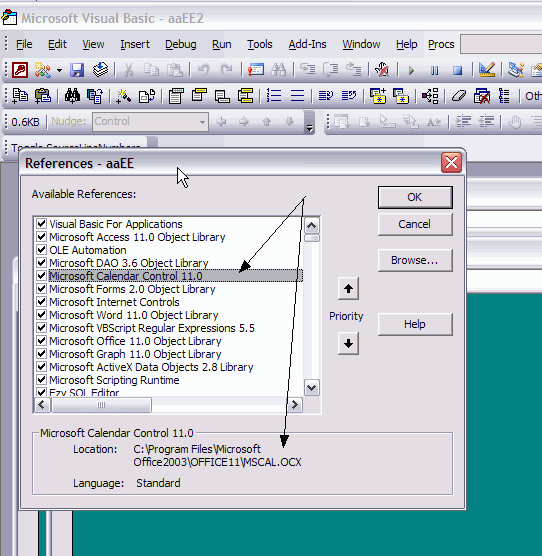Click the Reset stop icon
542x556 pixels.
pyautogui.click(x=458, y=70)
